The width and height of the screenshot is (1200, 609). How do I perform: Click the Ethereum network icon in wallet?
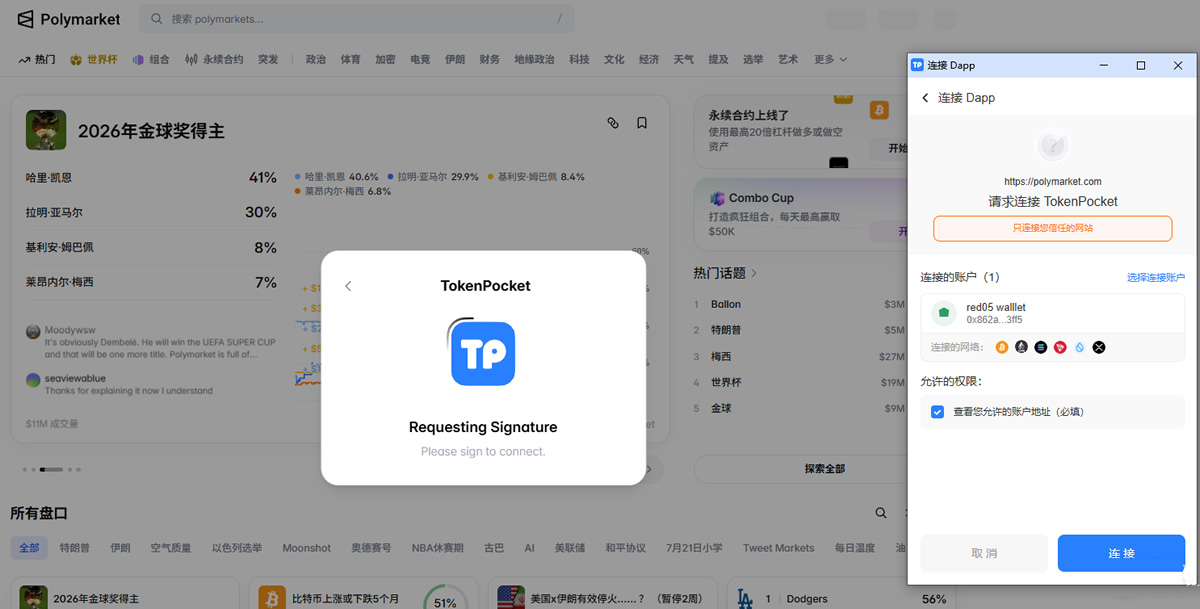pyautogui.click(x=1021, y=347)
